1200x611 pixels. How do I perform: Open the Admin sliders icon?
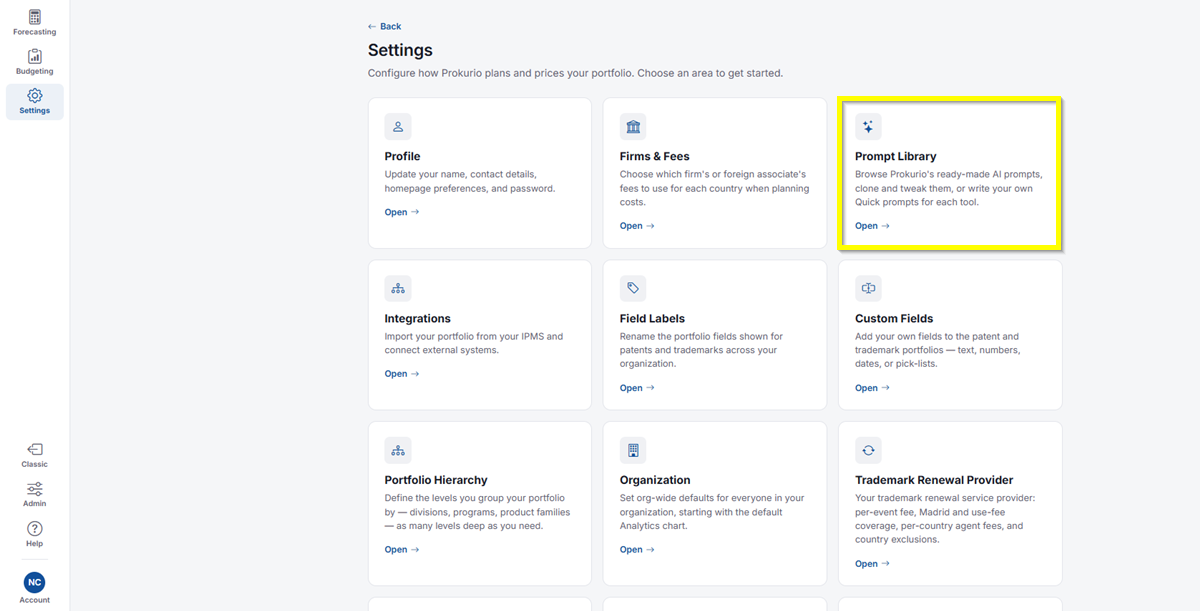pos(35,489)
